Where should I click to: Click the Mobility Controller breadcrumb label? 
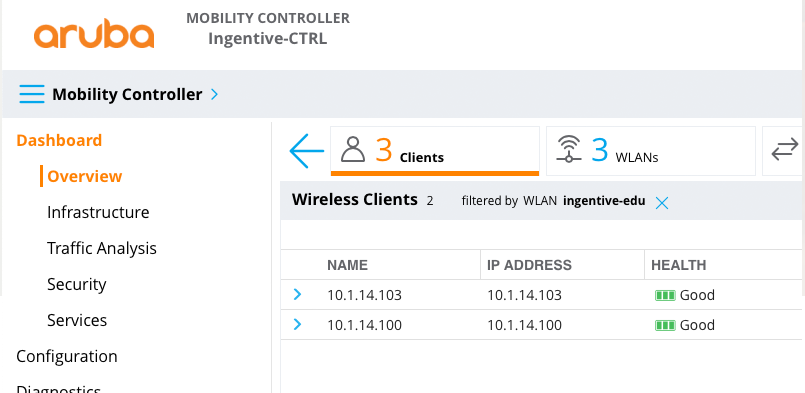[x=127, y=95]
